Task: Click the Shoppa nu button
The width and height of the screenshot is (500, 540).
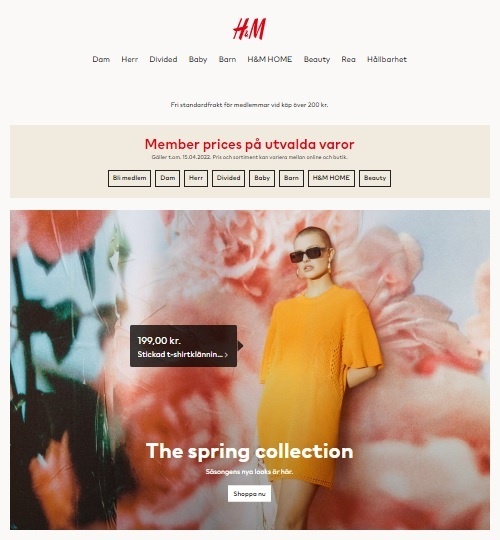Action: click(249, 494)
